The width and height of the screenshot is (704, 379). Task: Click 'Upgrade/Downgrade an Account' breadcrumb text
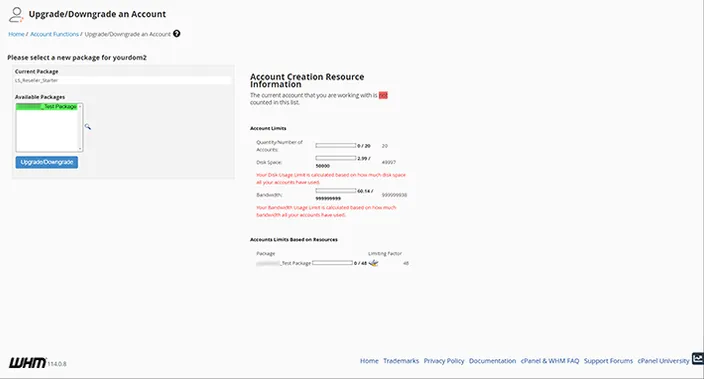(128, 34)
